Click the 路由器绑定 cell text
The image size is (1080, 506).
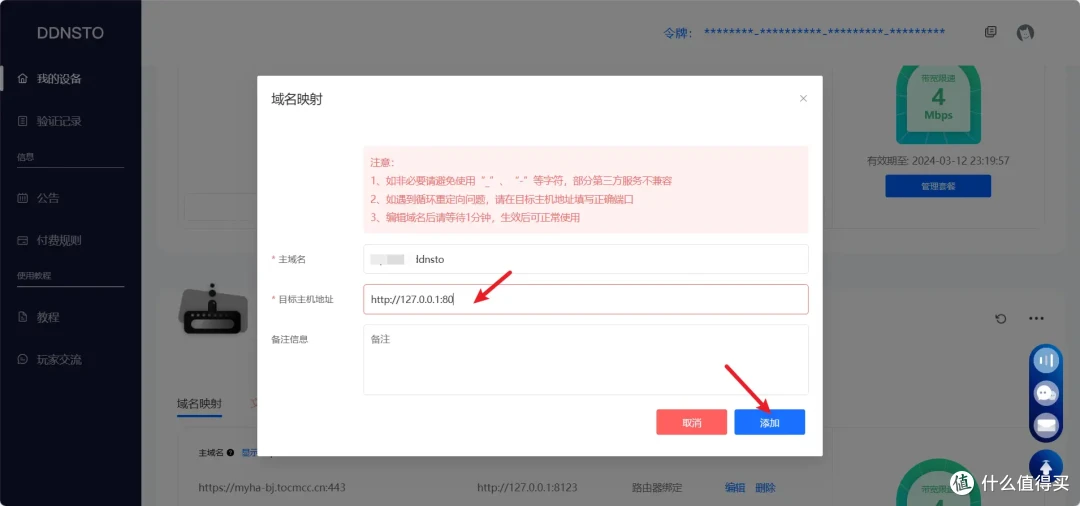pyautogui.click(x=656, y=487)
